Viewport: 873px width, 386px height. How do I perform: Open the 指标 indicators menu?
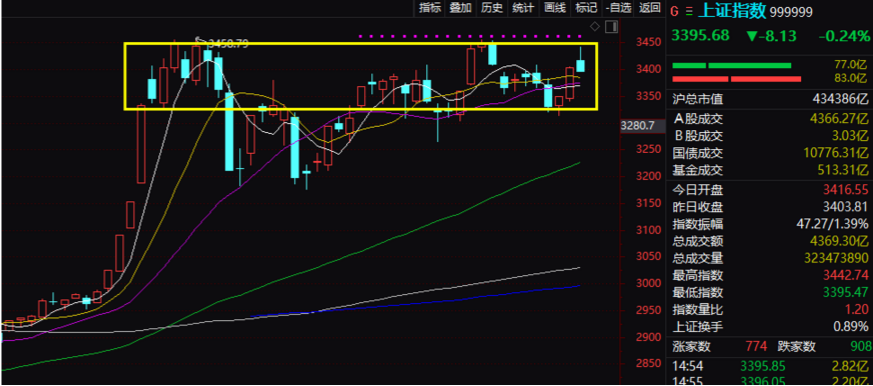pyautogui.click(x=430, y=8)
